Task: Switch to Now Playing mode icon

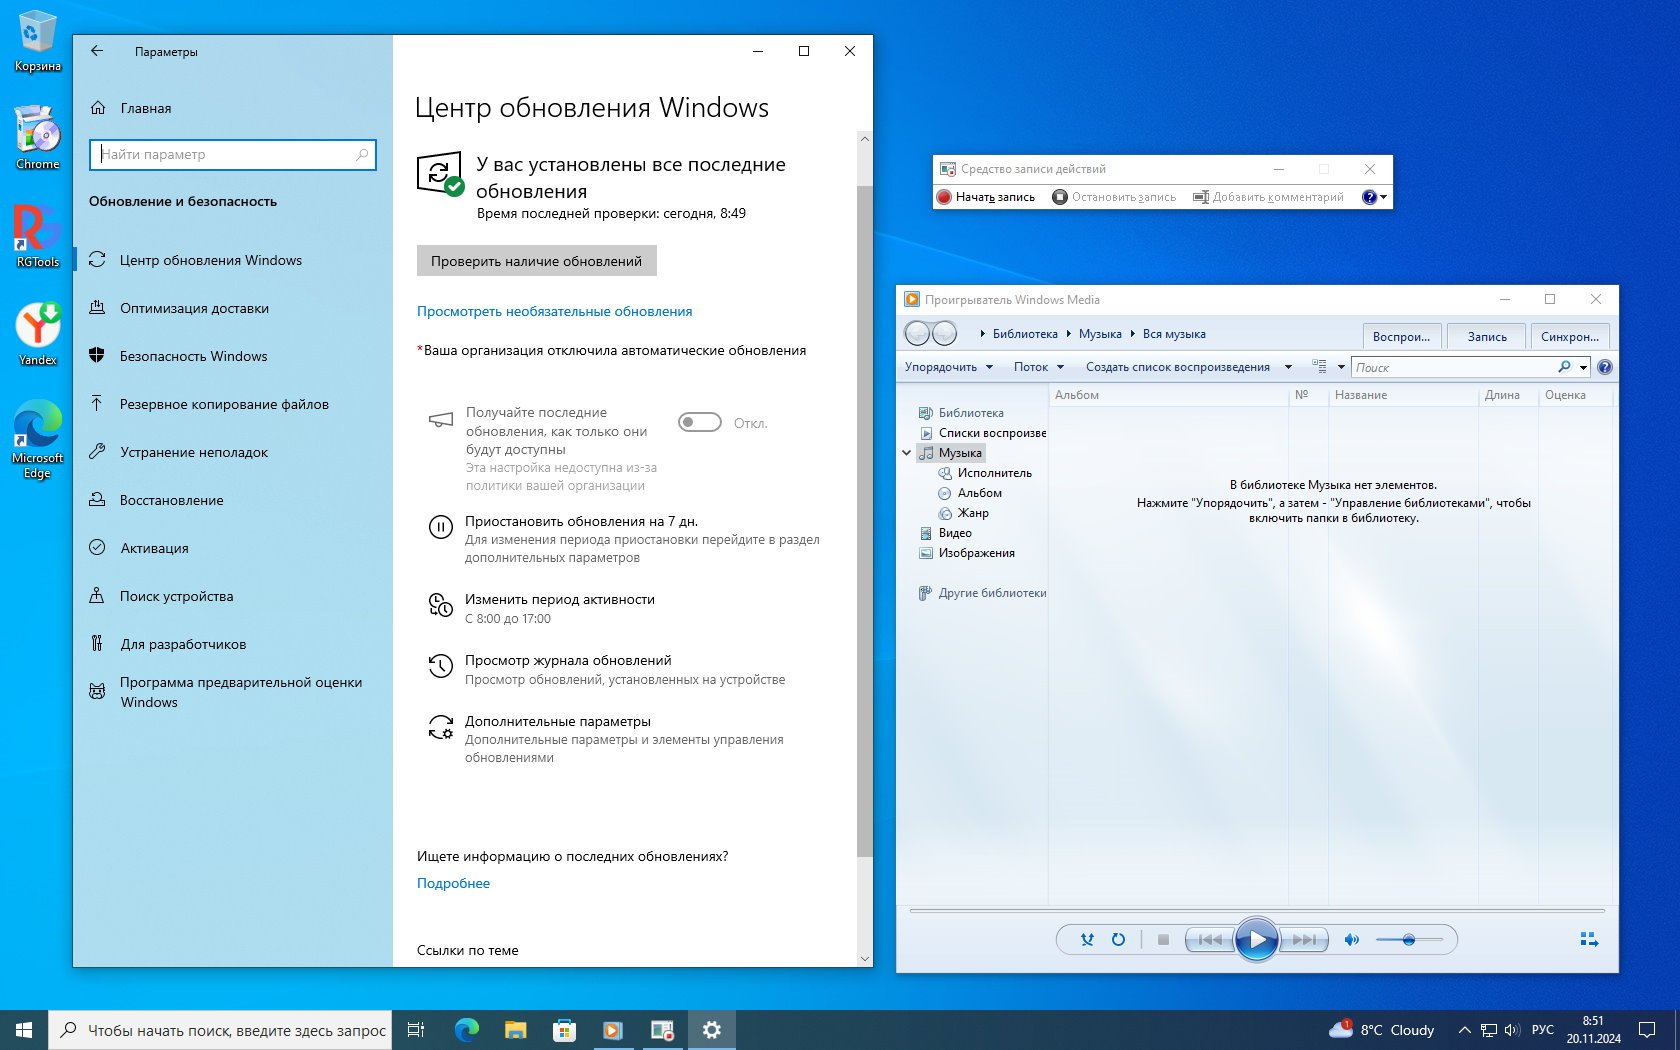Action: tap(1588, 939)
